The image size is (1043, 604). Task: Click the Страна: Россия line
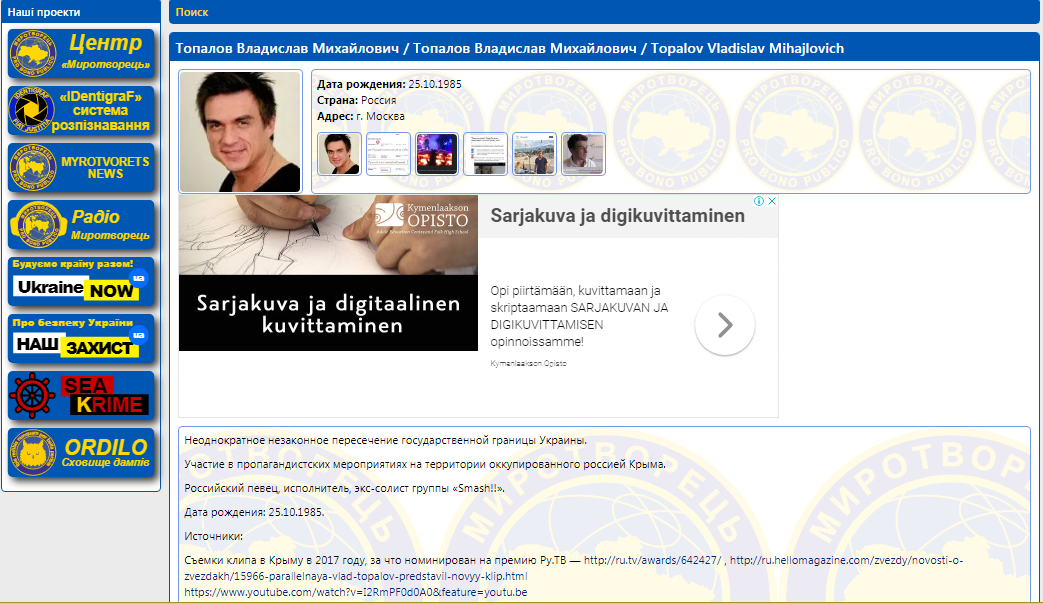tap(357, 100)
